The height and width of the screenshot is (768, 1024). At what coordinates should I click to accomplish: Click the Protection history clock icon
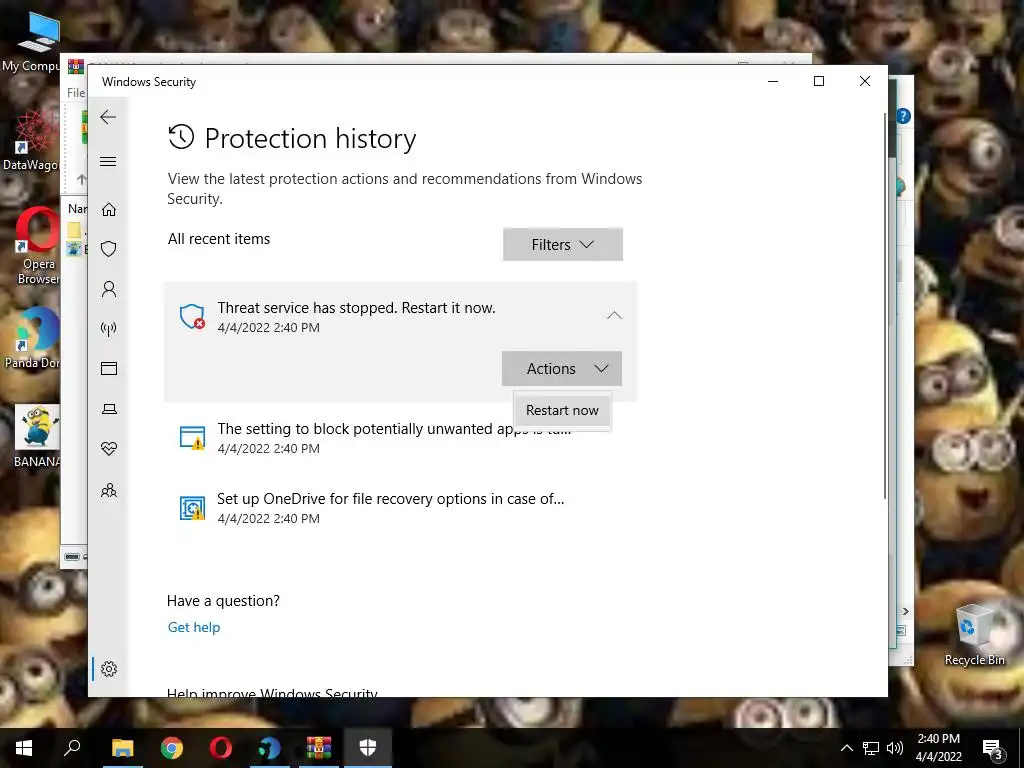[181, 137]
